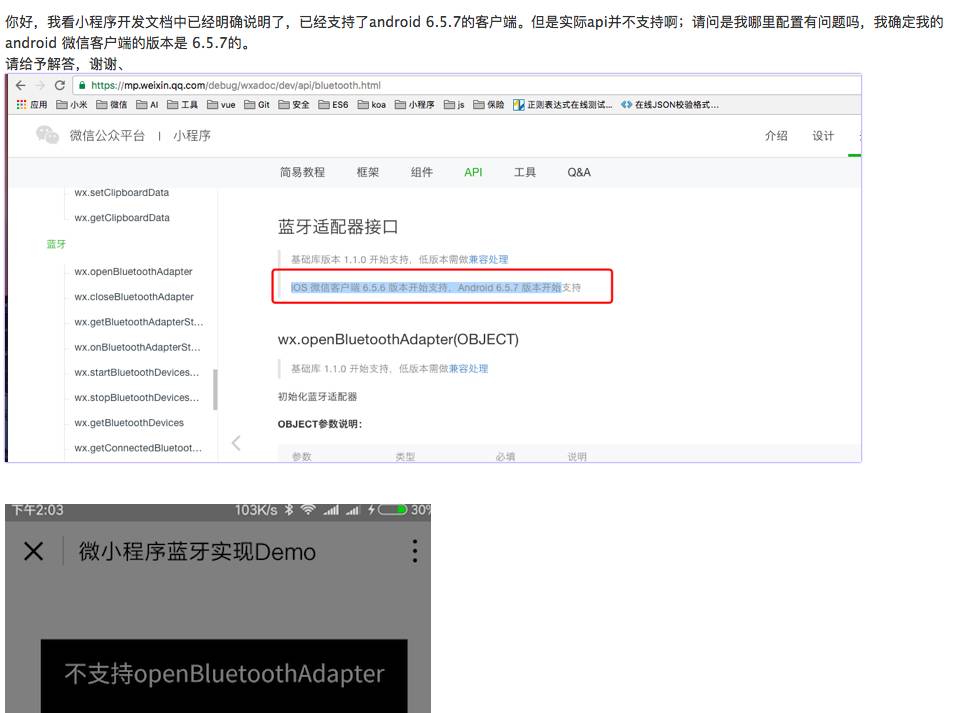The width and height of the screenshot is (959, 713).
Task: Open the 安全 bookmark folder
Action: pyautogui.click(x=294, y=105)
